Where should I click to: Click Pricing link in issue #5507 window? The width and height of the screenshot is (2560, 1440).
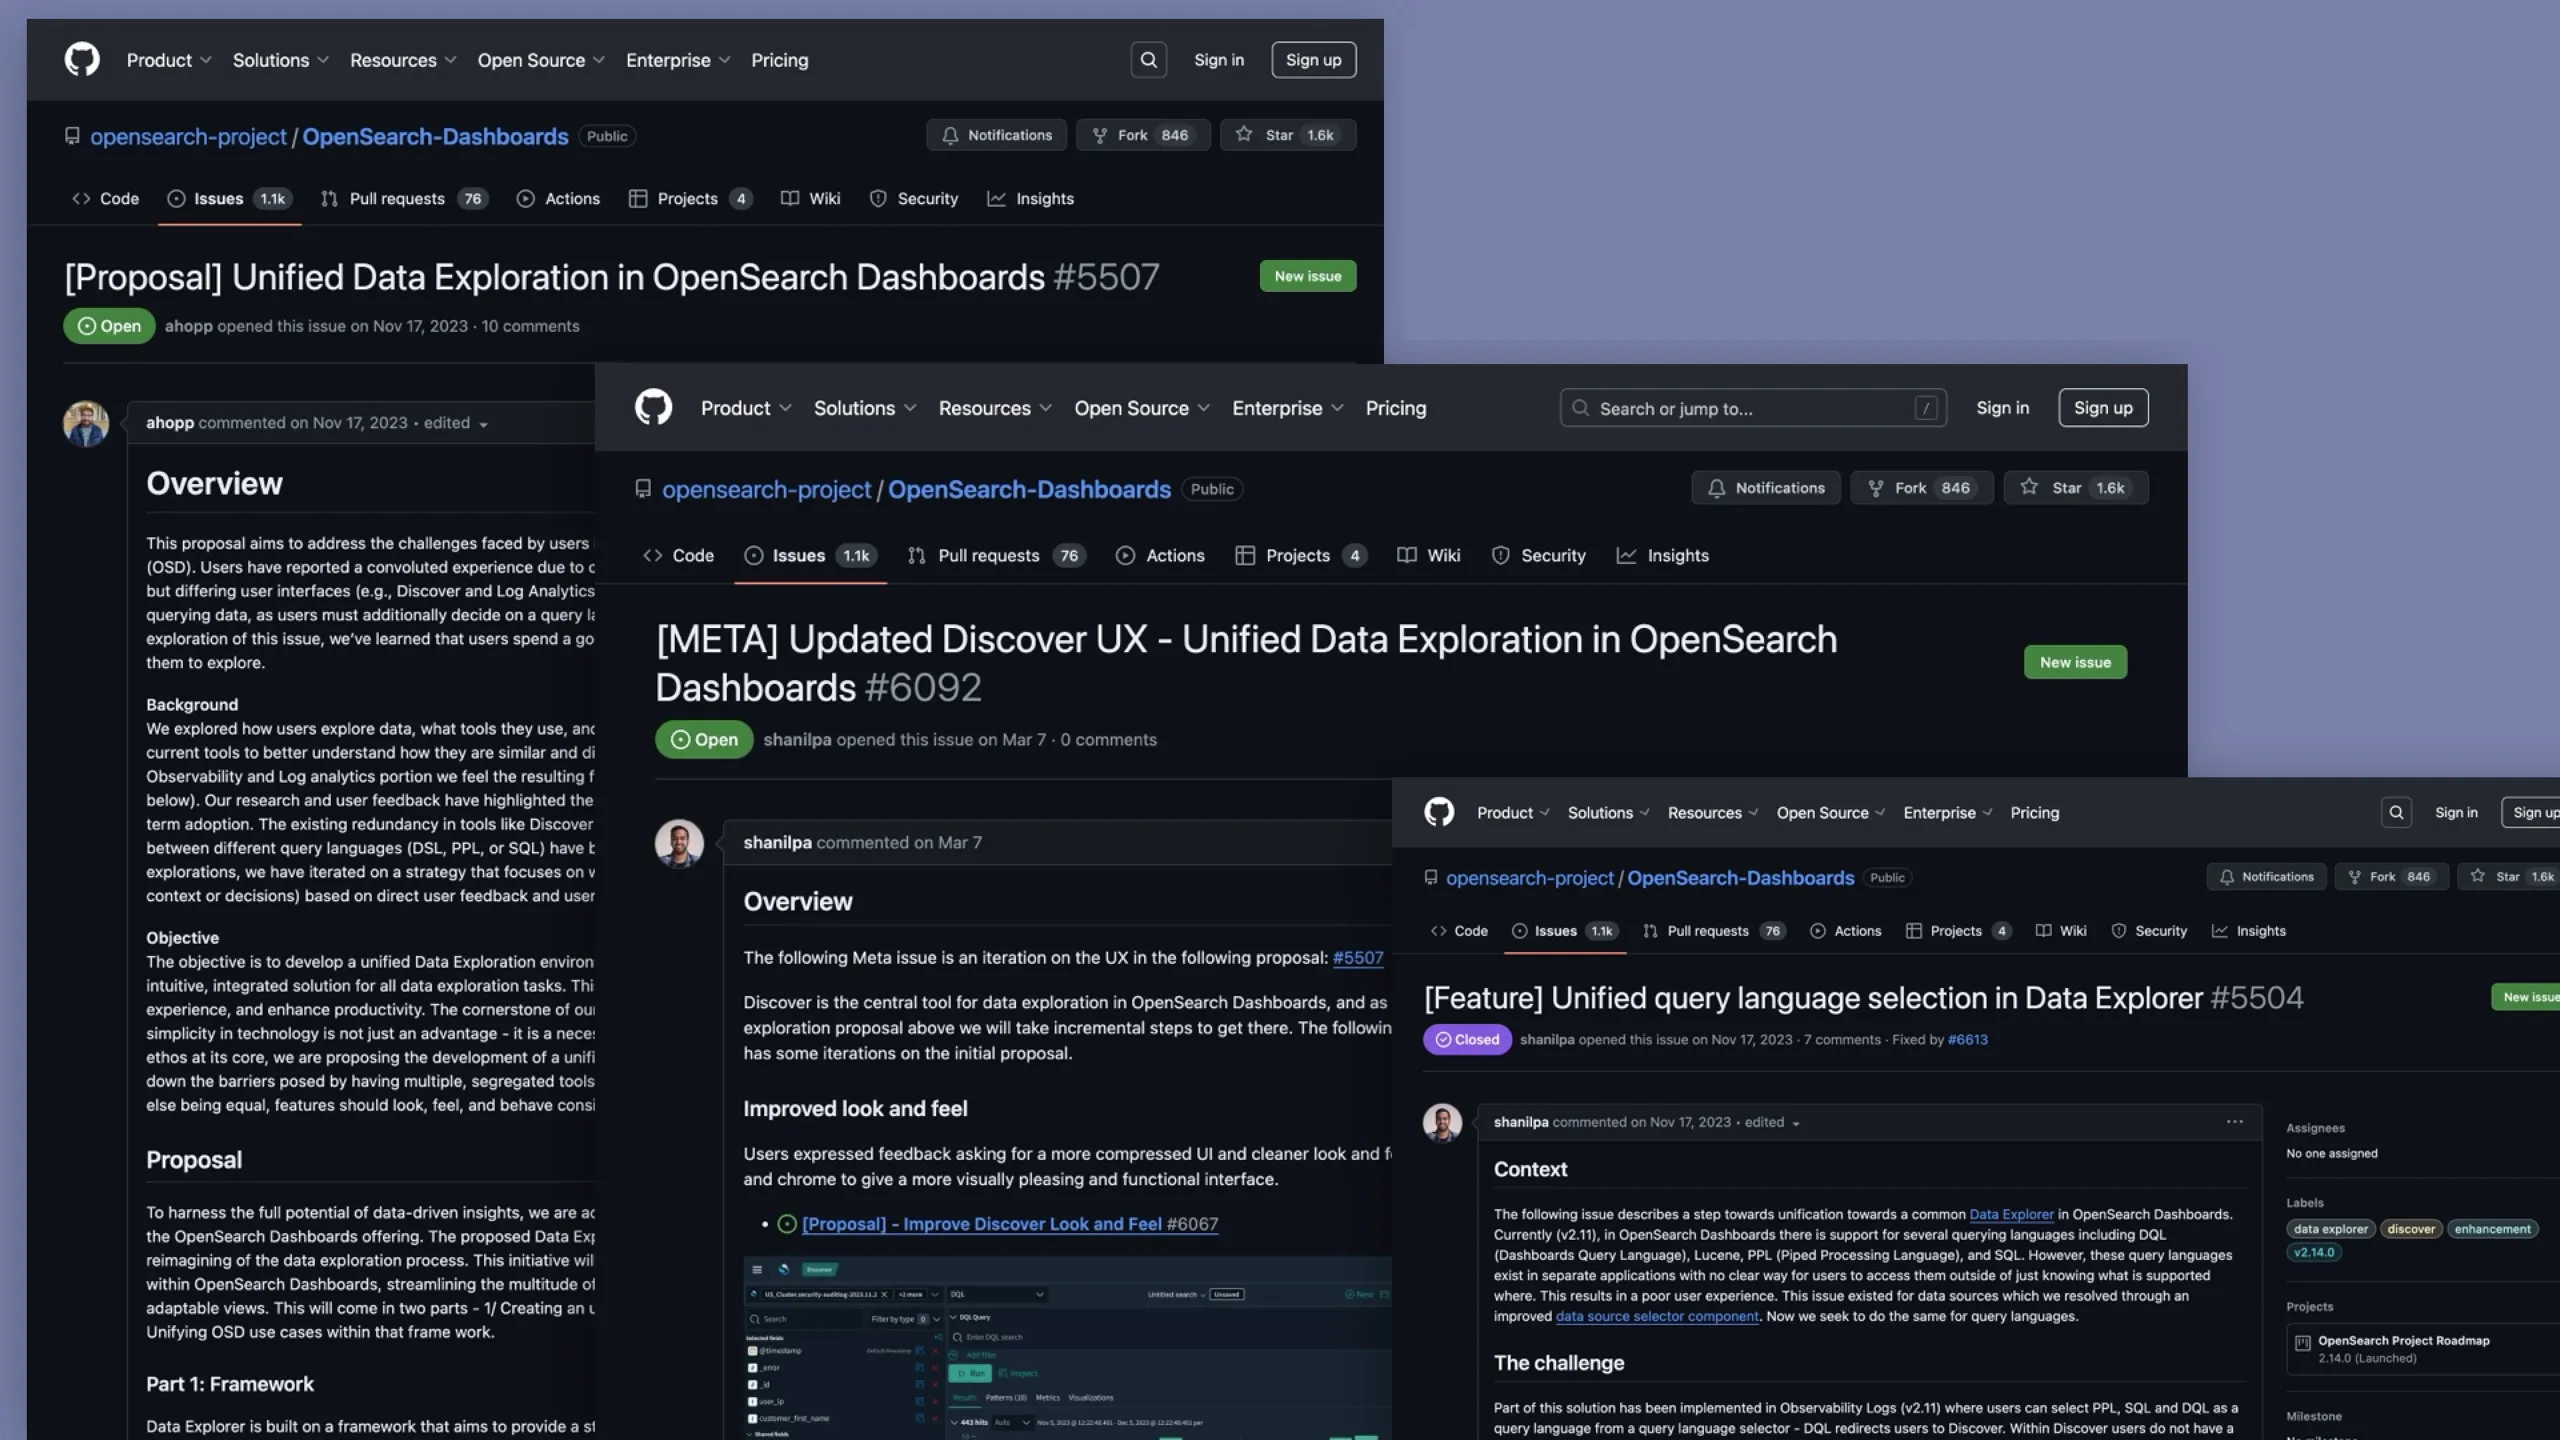780,60
